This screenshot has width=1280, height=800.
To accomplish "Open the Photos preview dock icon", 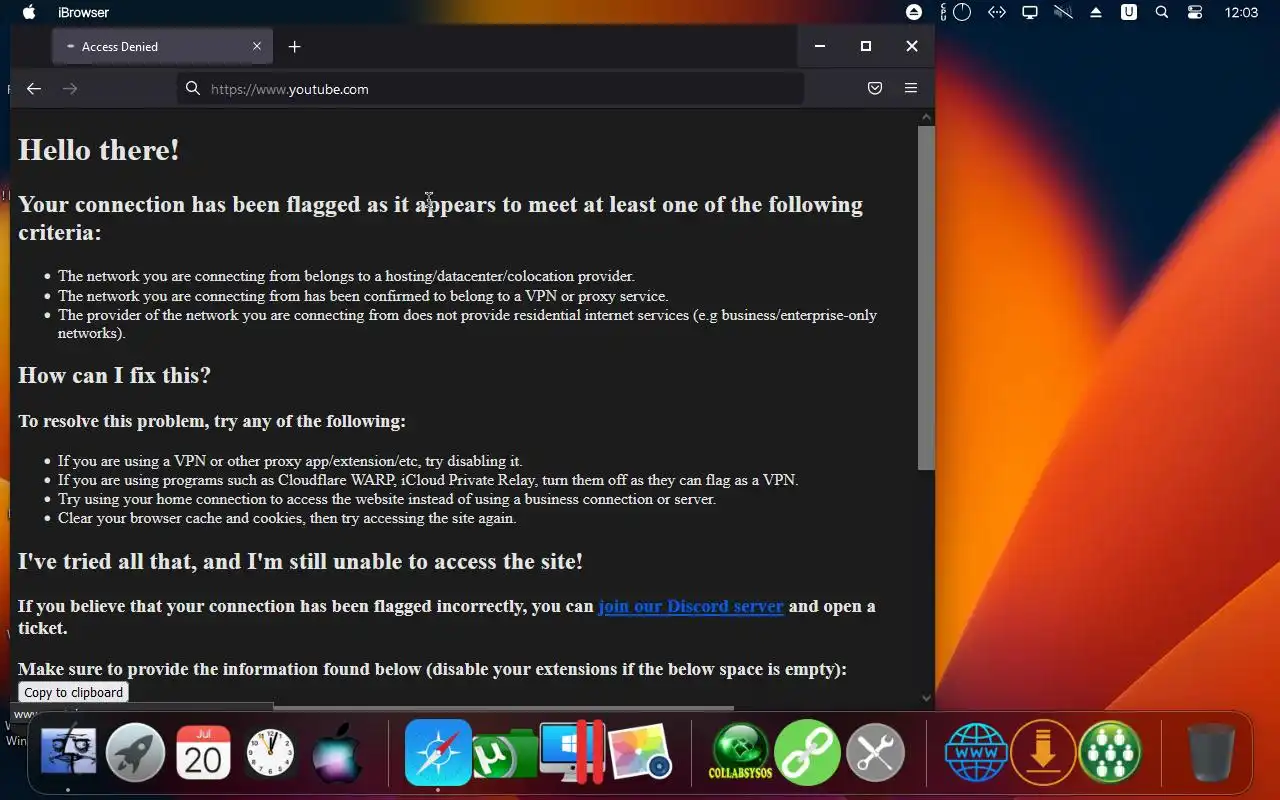I will click(640, 752).
